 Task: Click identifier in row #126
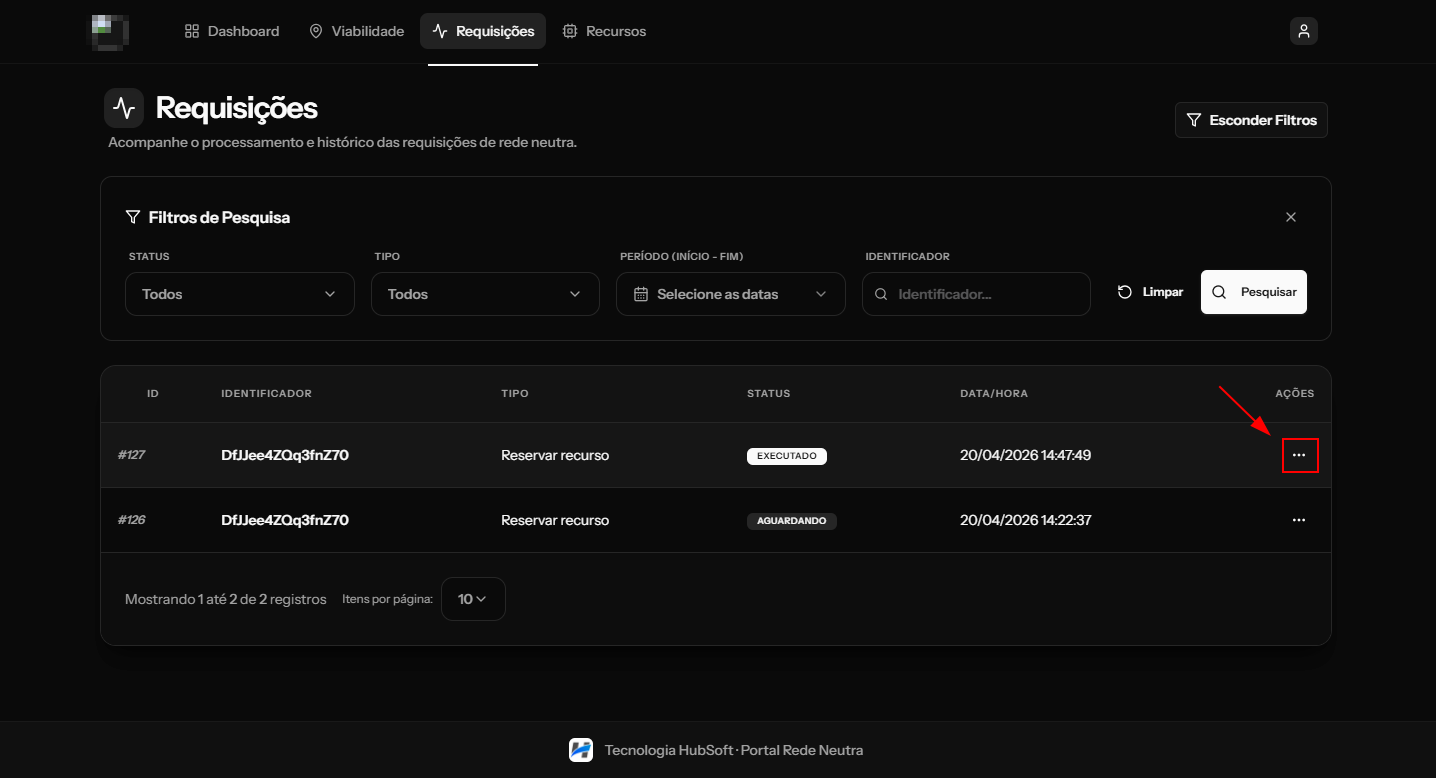(285, 520)
